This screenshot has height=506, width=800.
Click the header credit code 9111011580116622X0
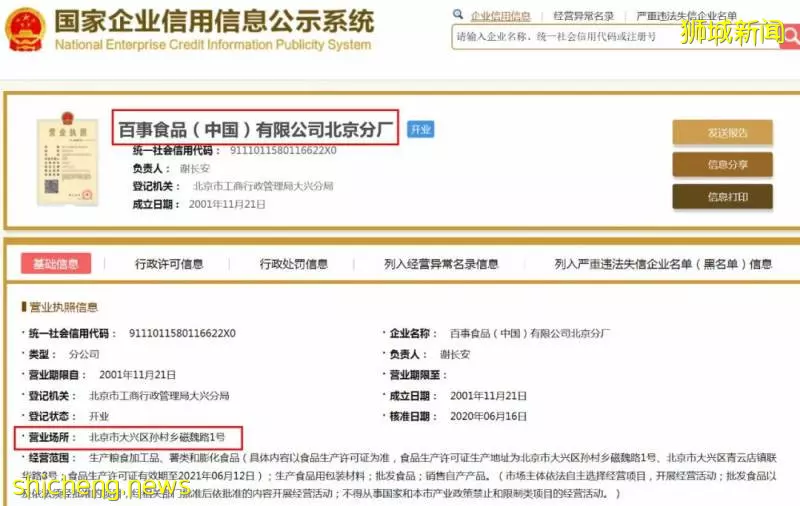283,150
